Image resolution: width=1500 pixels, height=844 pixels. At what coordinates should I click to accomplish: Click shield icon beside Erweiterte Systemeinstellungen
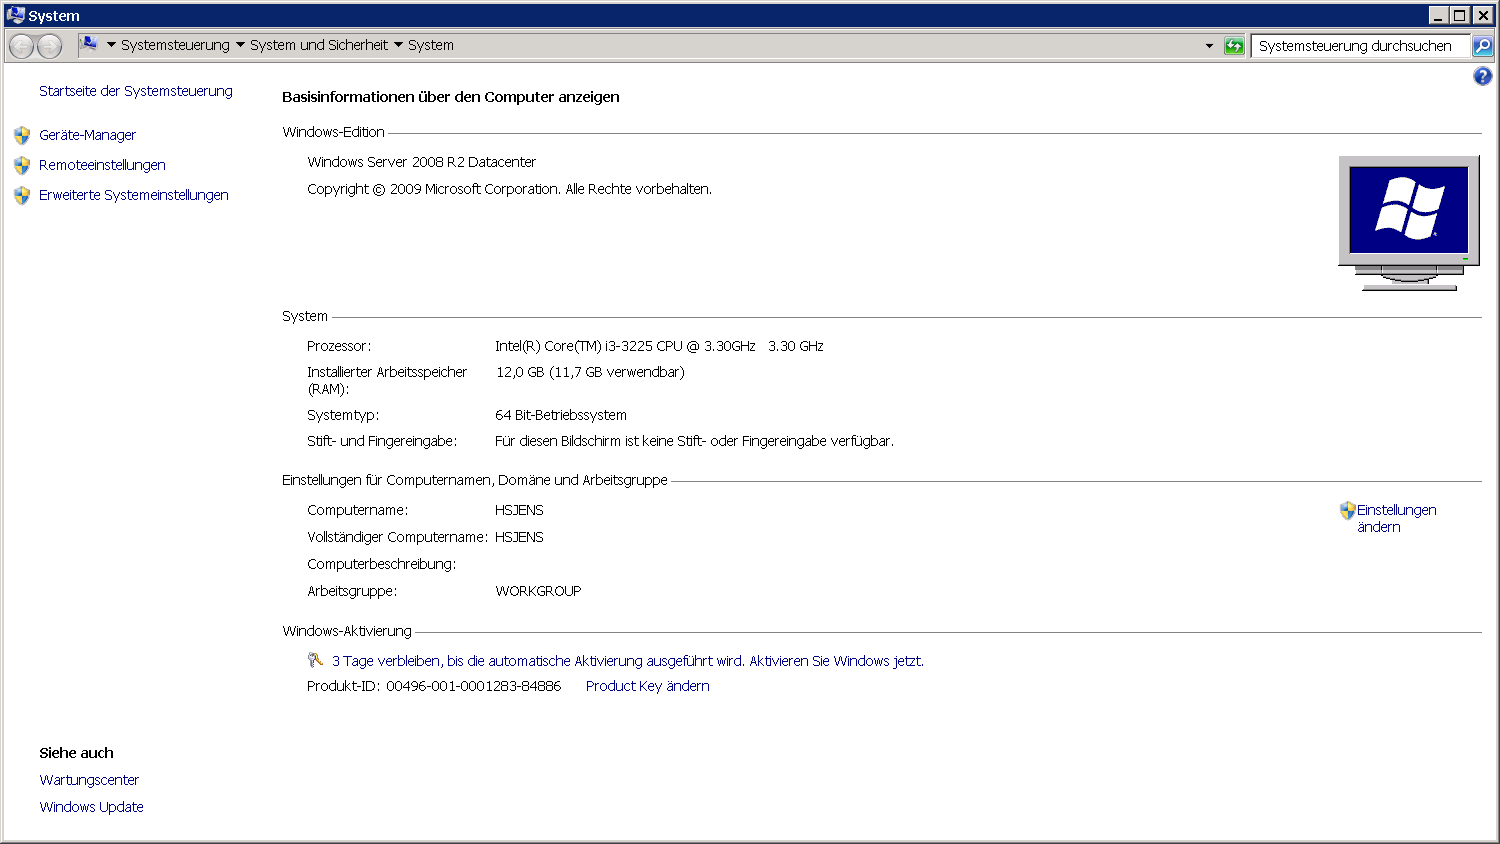click(22, 195)
